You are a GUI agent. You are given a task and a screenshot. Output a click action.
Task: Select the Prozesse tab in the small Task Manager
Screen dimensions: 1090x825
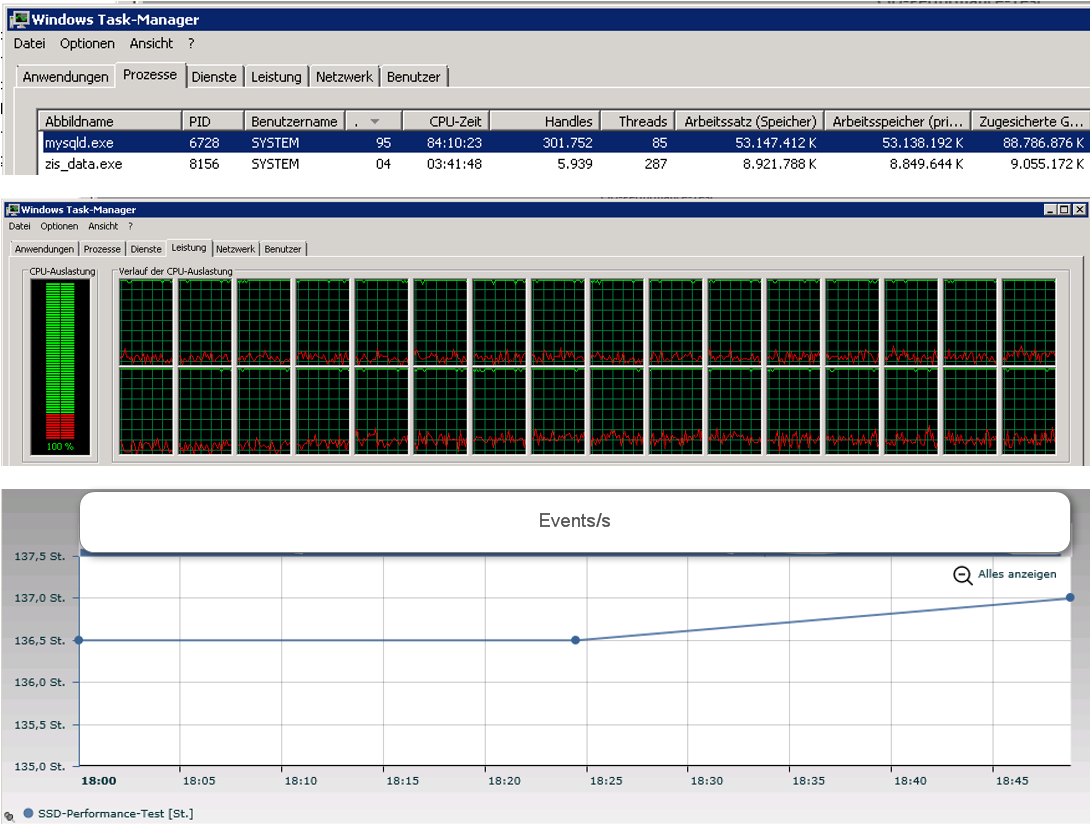coord(103,249)
